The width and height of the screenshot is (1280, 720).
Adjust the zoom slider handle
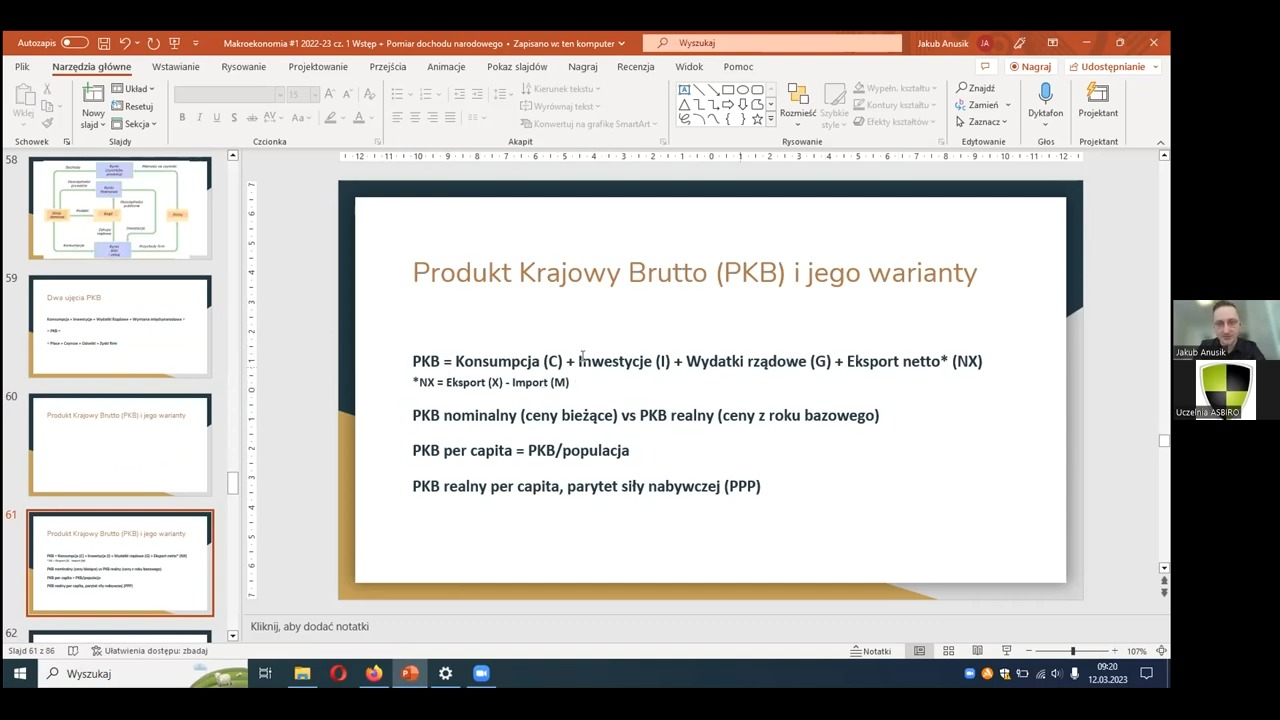[x=1073, y=651]
